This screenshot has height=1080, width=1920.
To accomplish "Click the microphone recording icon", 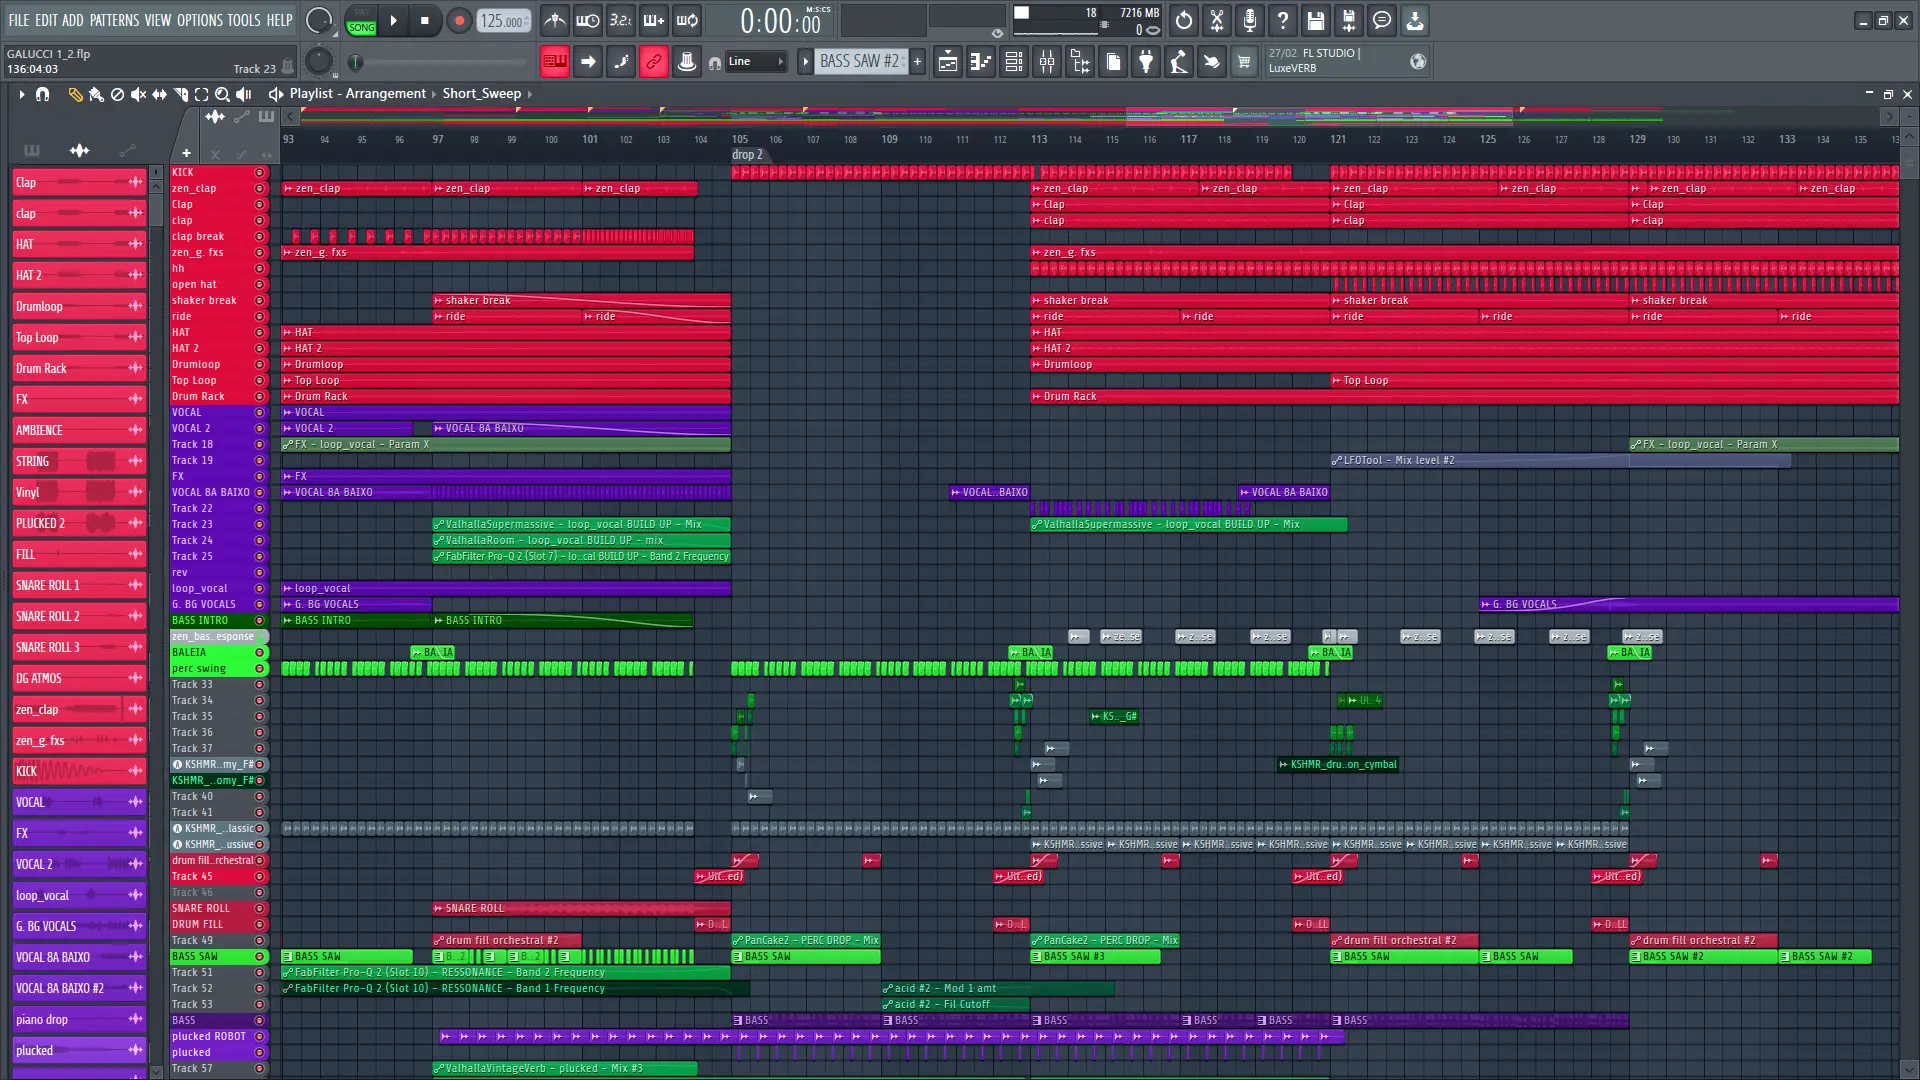I will click(1250, 20).
